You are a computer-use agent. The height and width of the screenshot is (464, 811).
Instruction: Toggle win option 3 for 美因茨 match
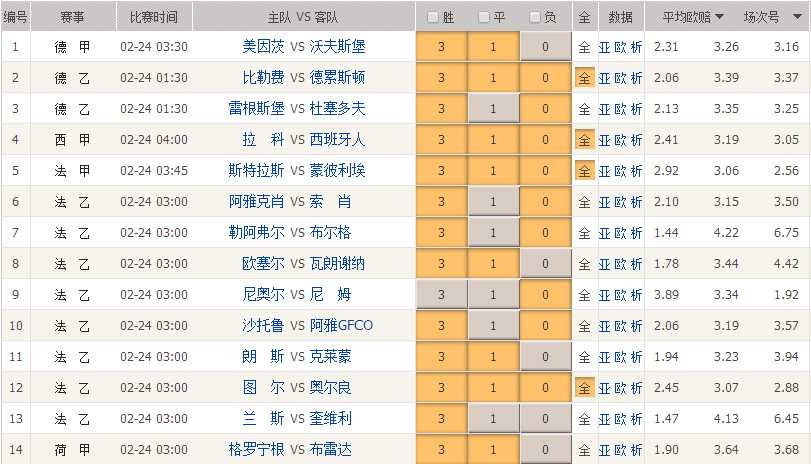click(441, 47)
